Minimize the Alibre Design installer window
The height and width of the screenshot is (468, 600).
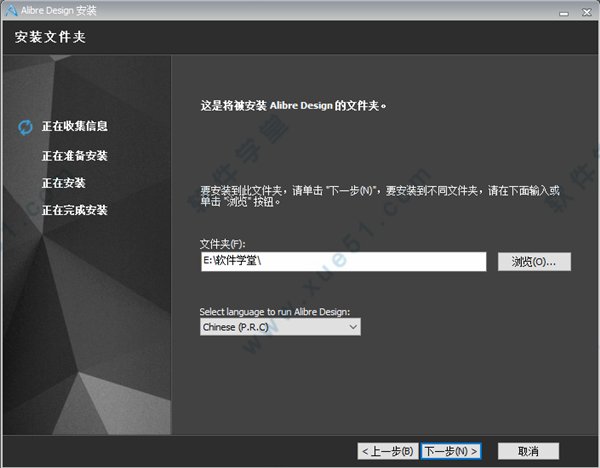(564, 14)
